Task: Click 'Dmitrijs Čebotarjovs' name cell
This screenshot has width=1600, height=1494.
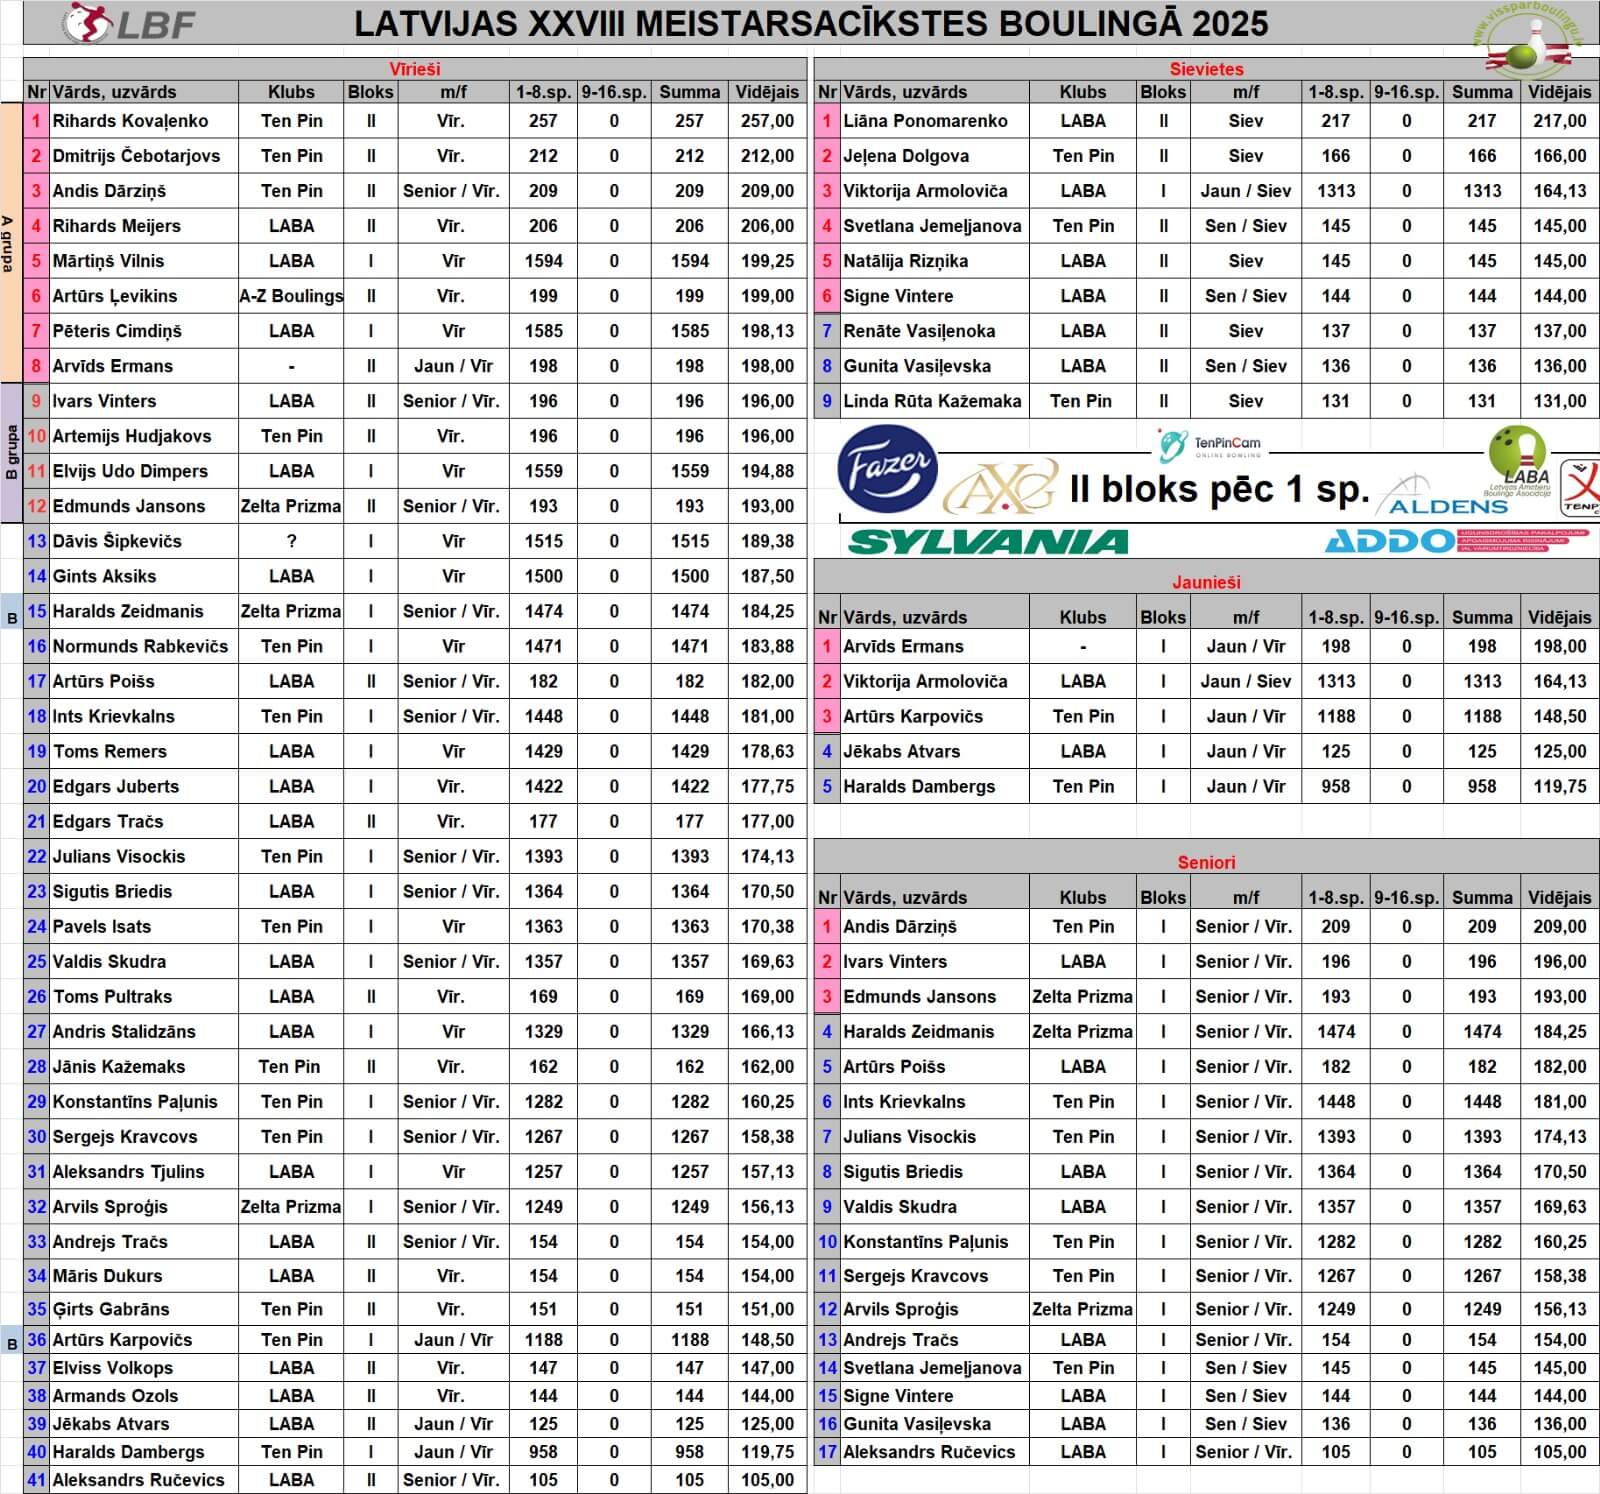Action: pyautogui.click(x=145, y=156)
